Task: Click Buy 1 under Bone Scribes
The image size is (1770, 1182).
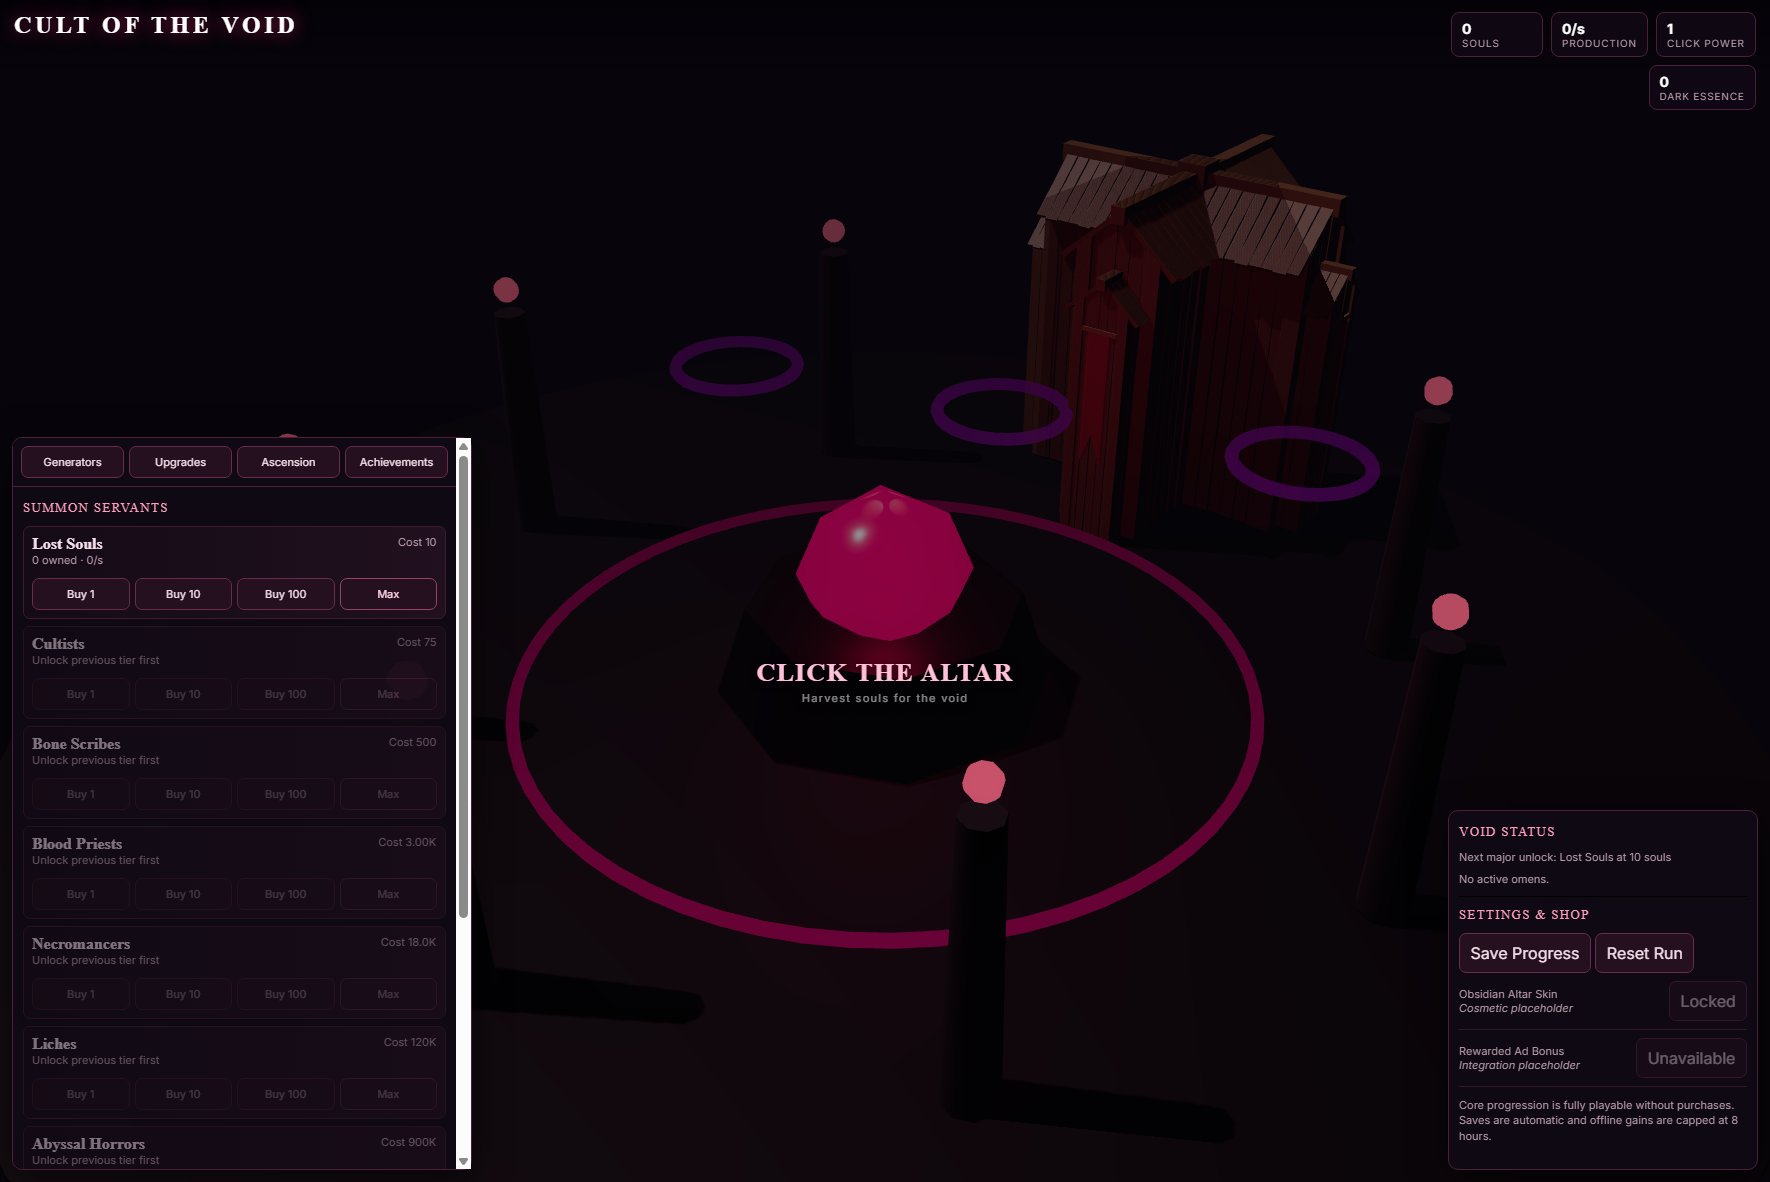Action: [81, 794]
